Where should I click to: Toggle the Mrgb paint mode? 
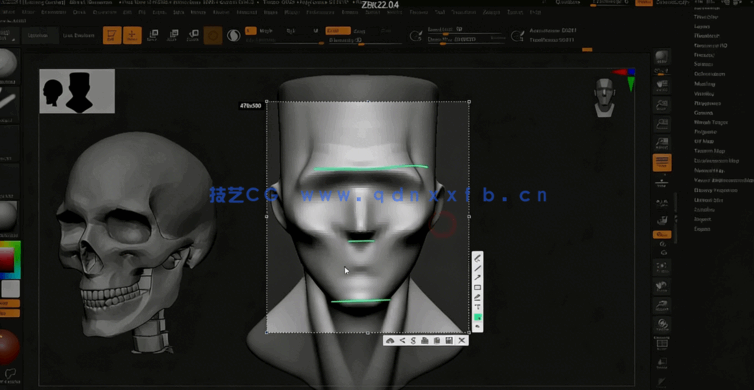coord(266,31)
